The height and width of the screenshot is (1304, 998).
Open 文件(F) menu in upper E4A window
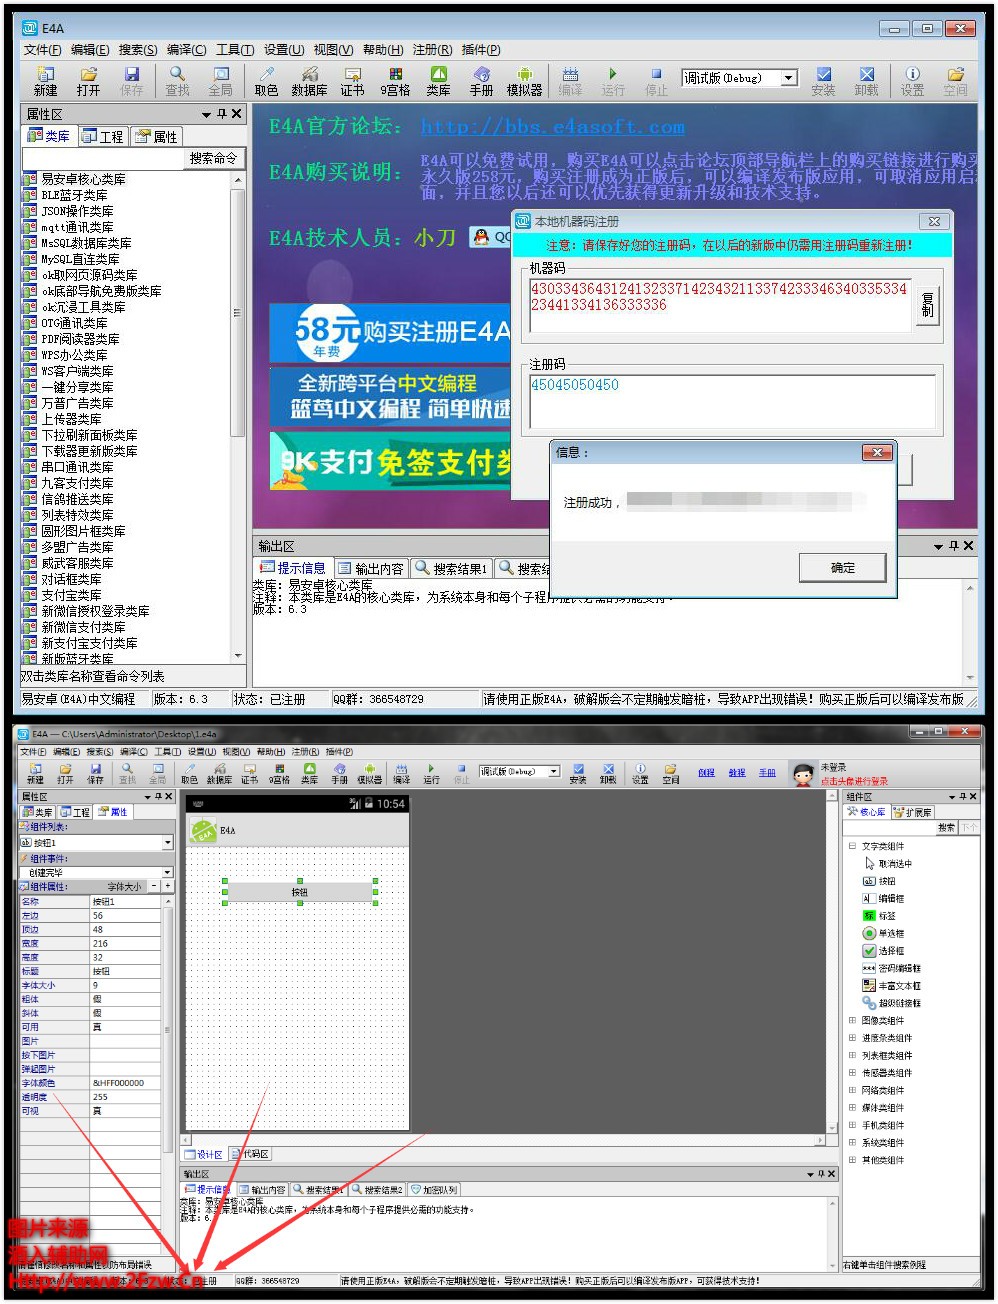(42, 50)
